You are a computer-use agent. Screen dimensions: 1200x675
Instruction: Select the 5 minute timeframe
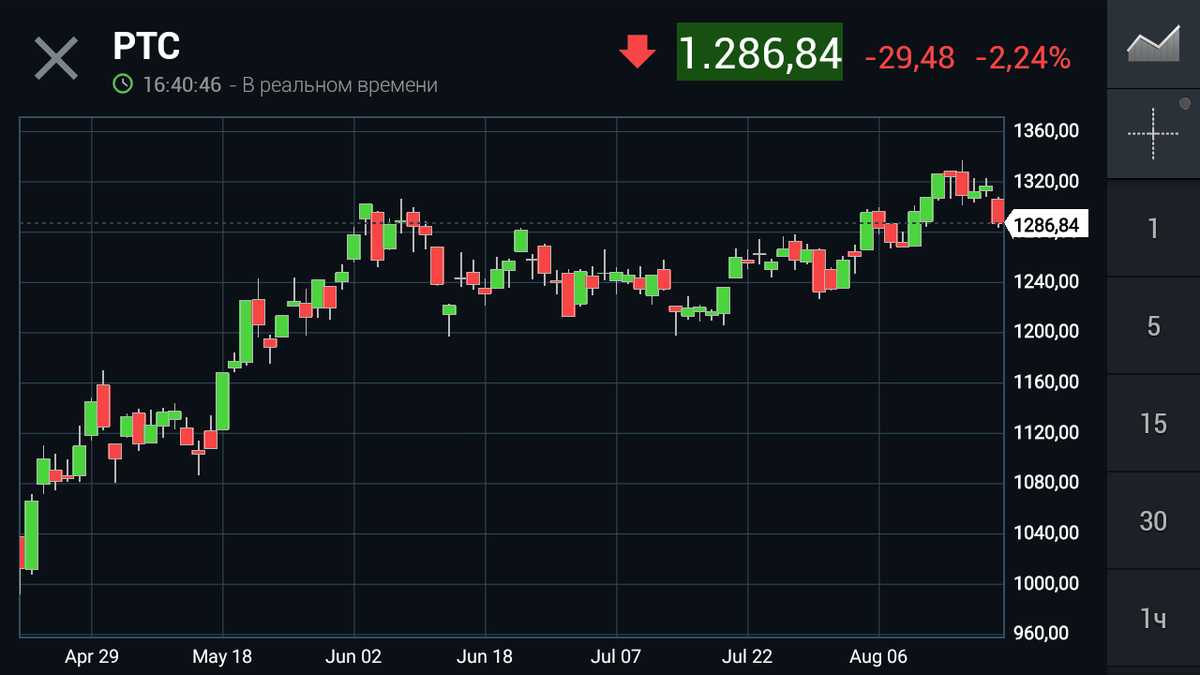(x=1154, y=326)
